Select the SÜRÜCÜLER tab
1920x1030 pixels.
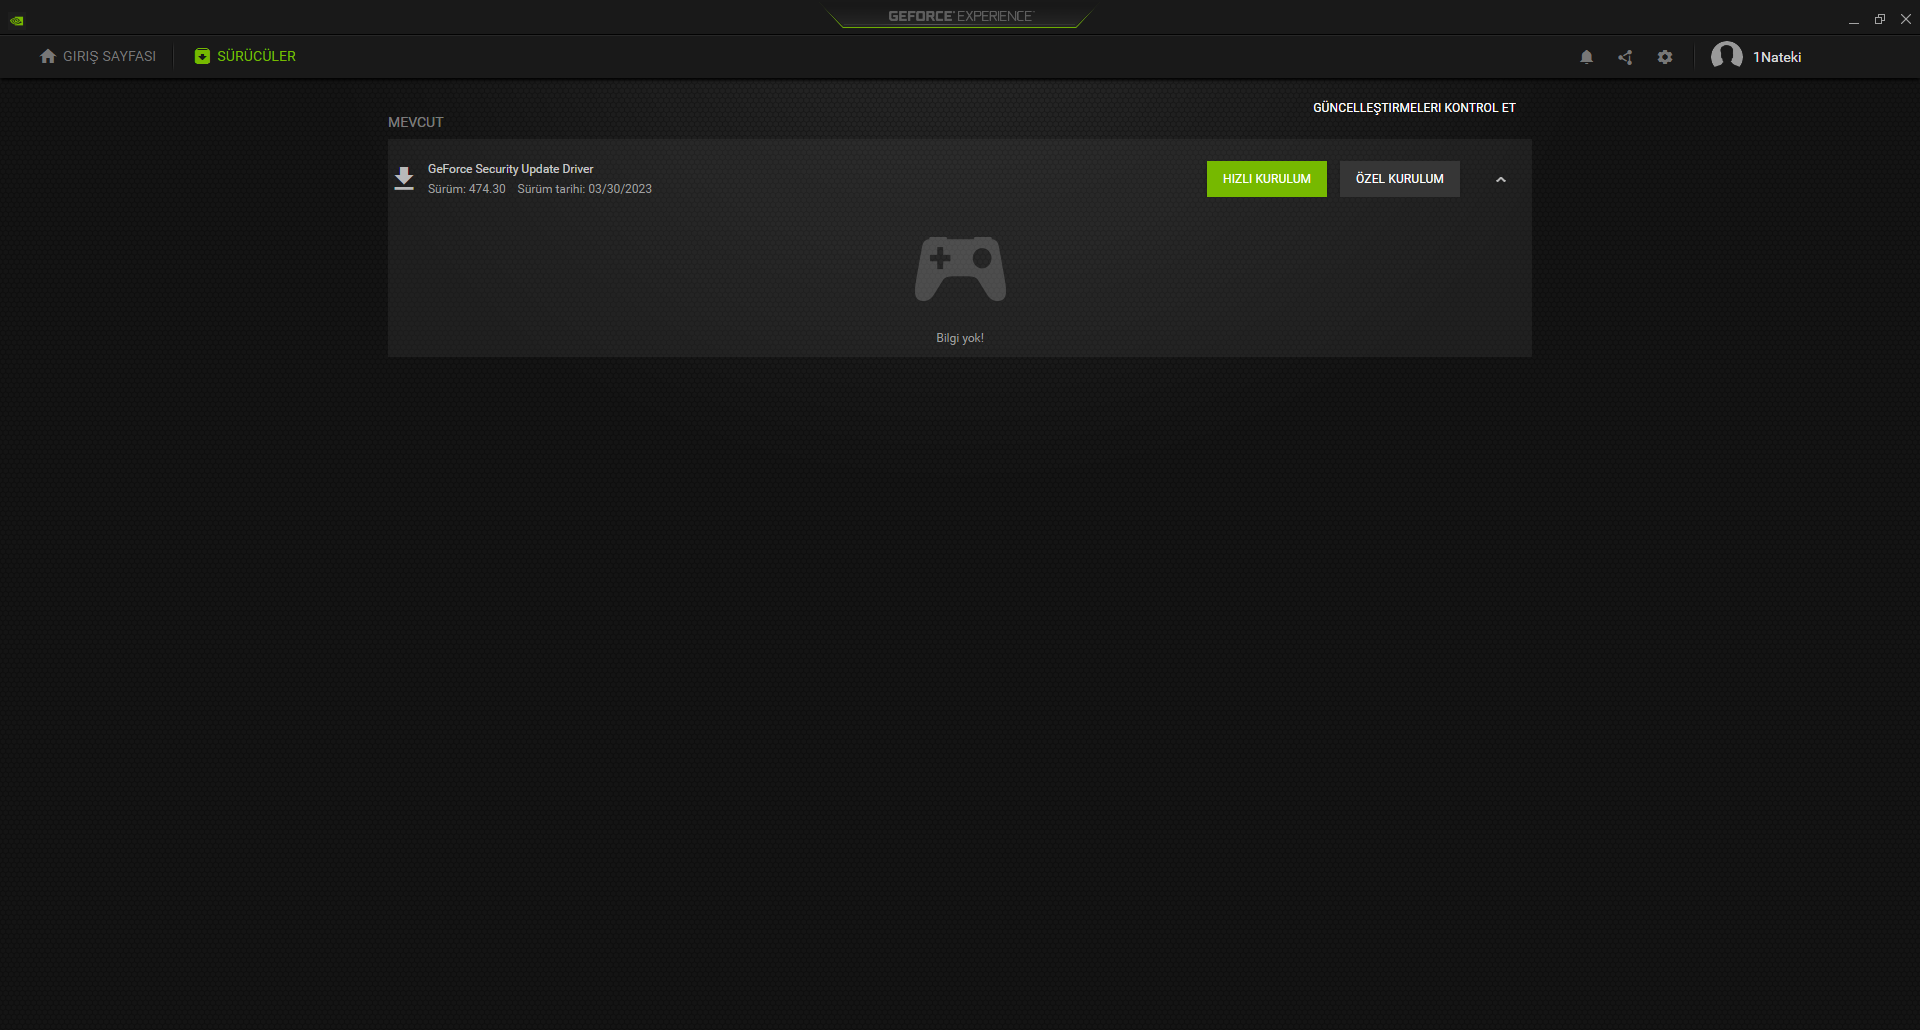tap(245, 56)
